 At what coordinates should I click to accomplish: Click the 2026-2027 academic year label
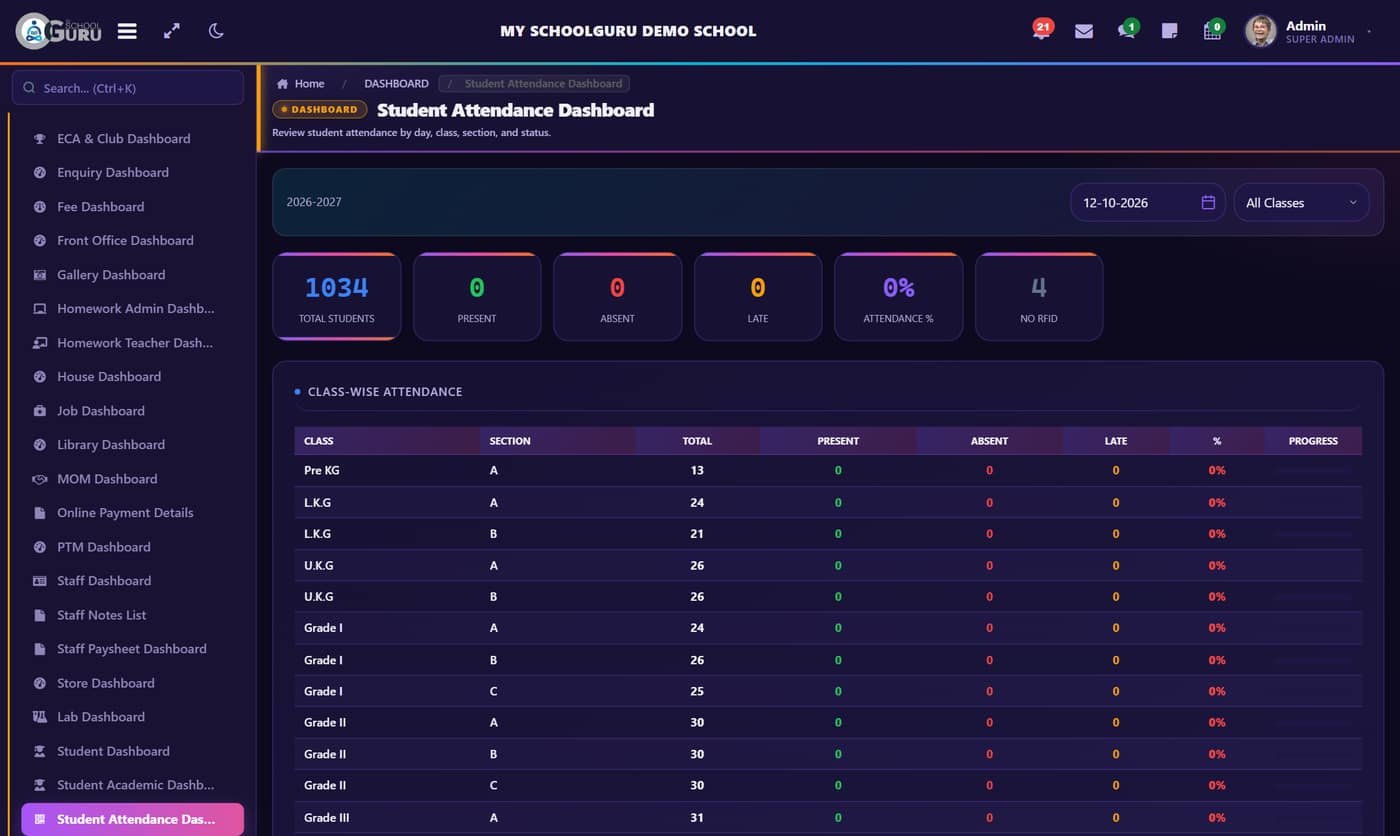click(x=314, y=202)
